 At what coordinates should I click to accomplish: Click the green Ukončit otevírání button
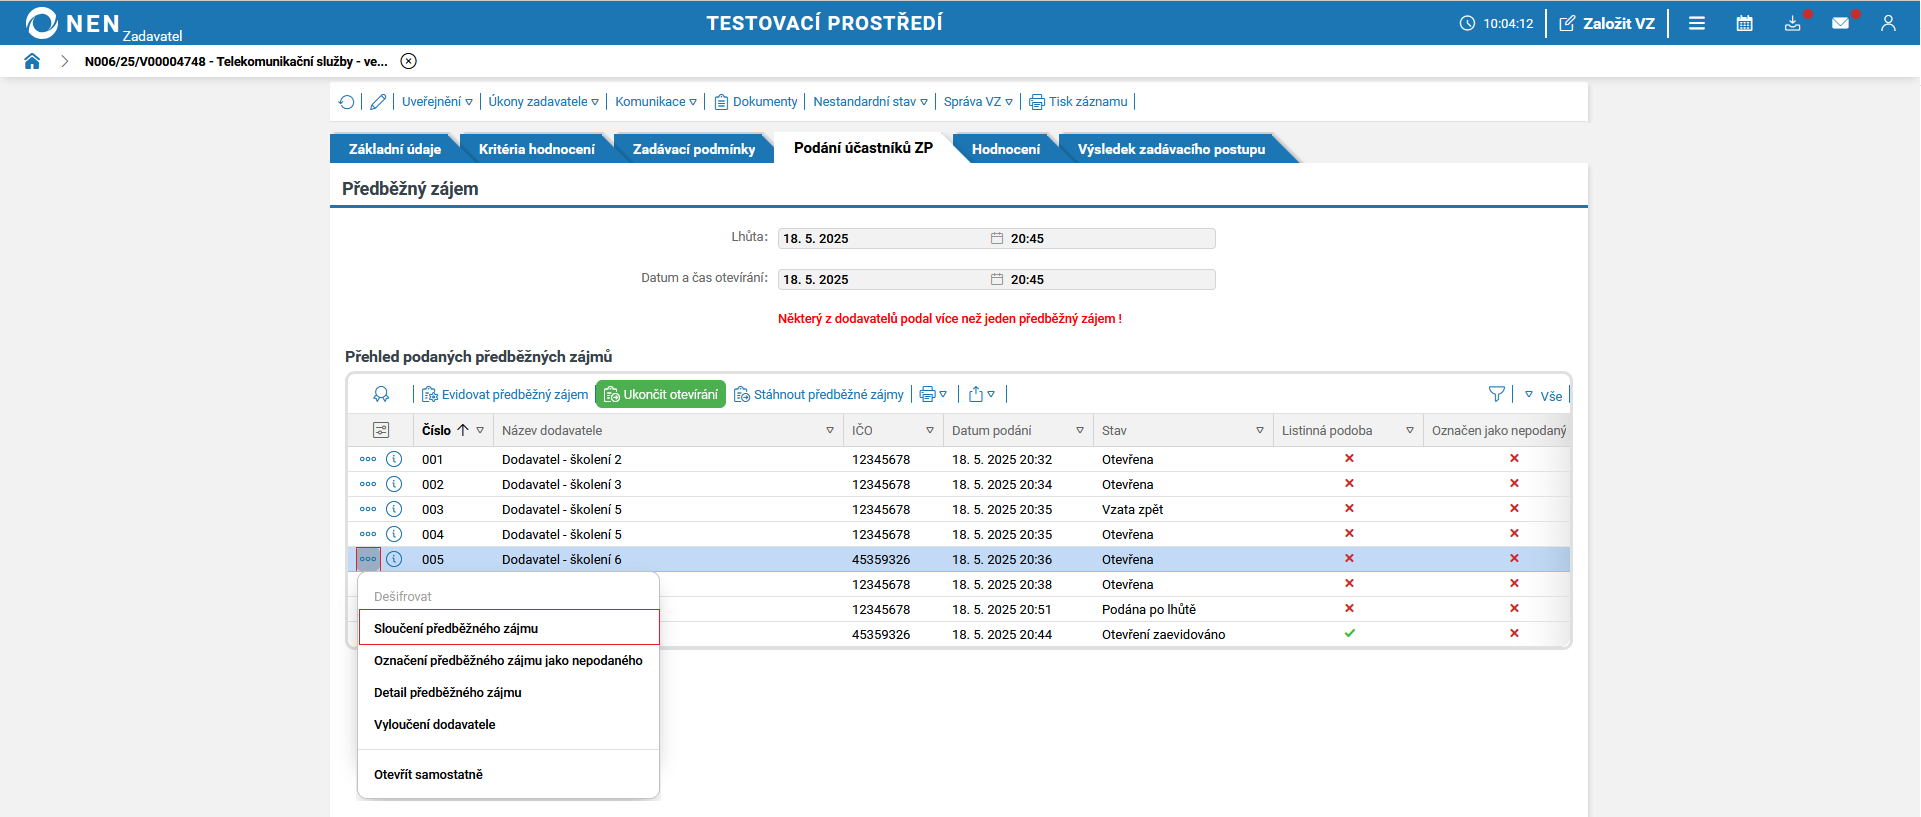[x=660, y=395]
